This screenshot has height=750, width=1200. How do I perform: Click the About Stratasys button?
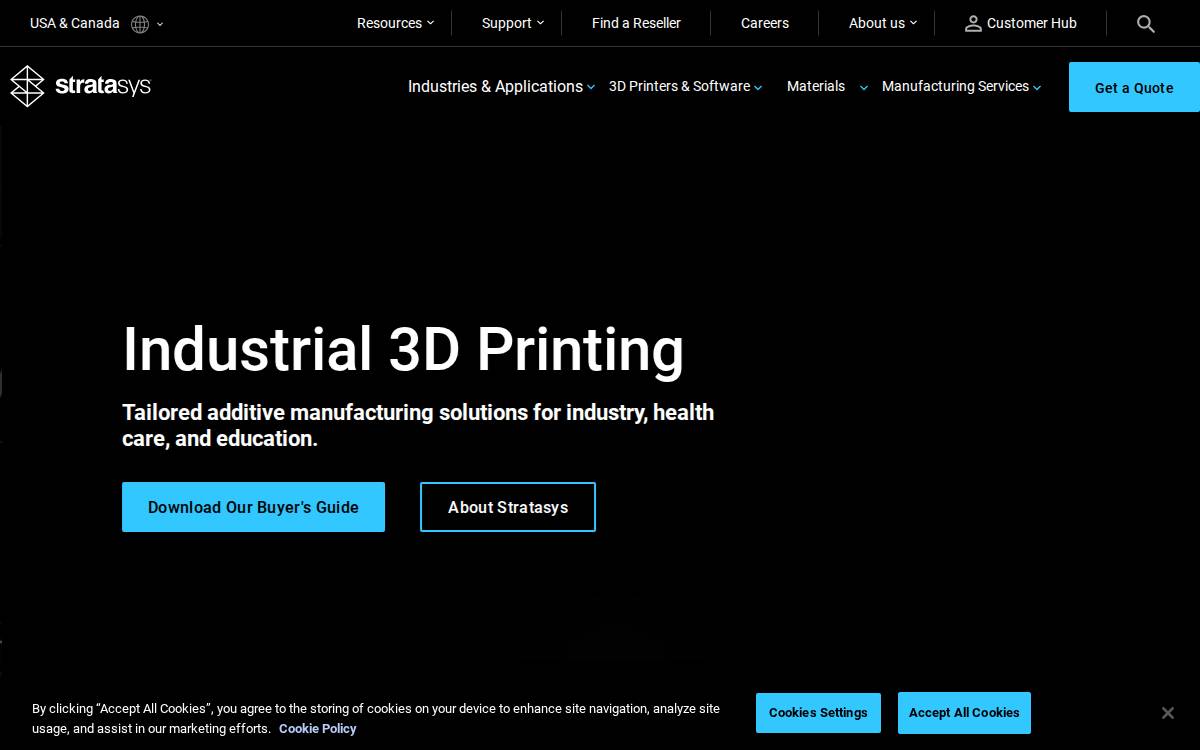tap(508, 507)
